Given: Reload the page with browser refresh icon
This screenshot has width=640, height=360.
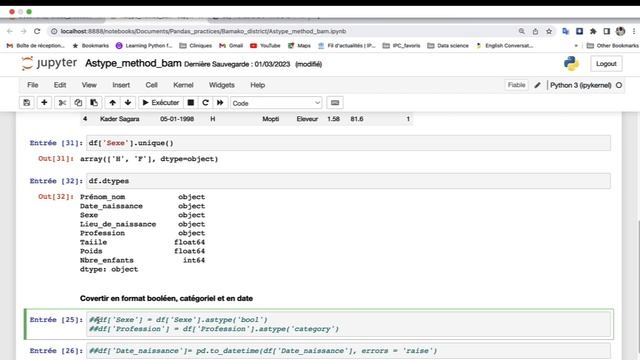Looking at the screenshot, I should coord(37,31).
